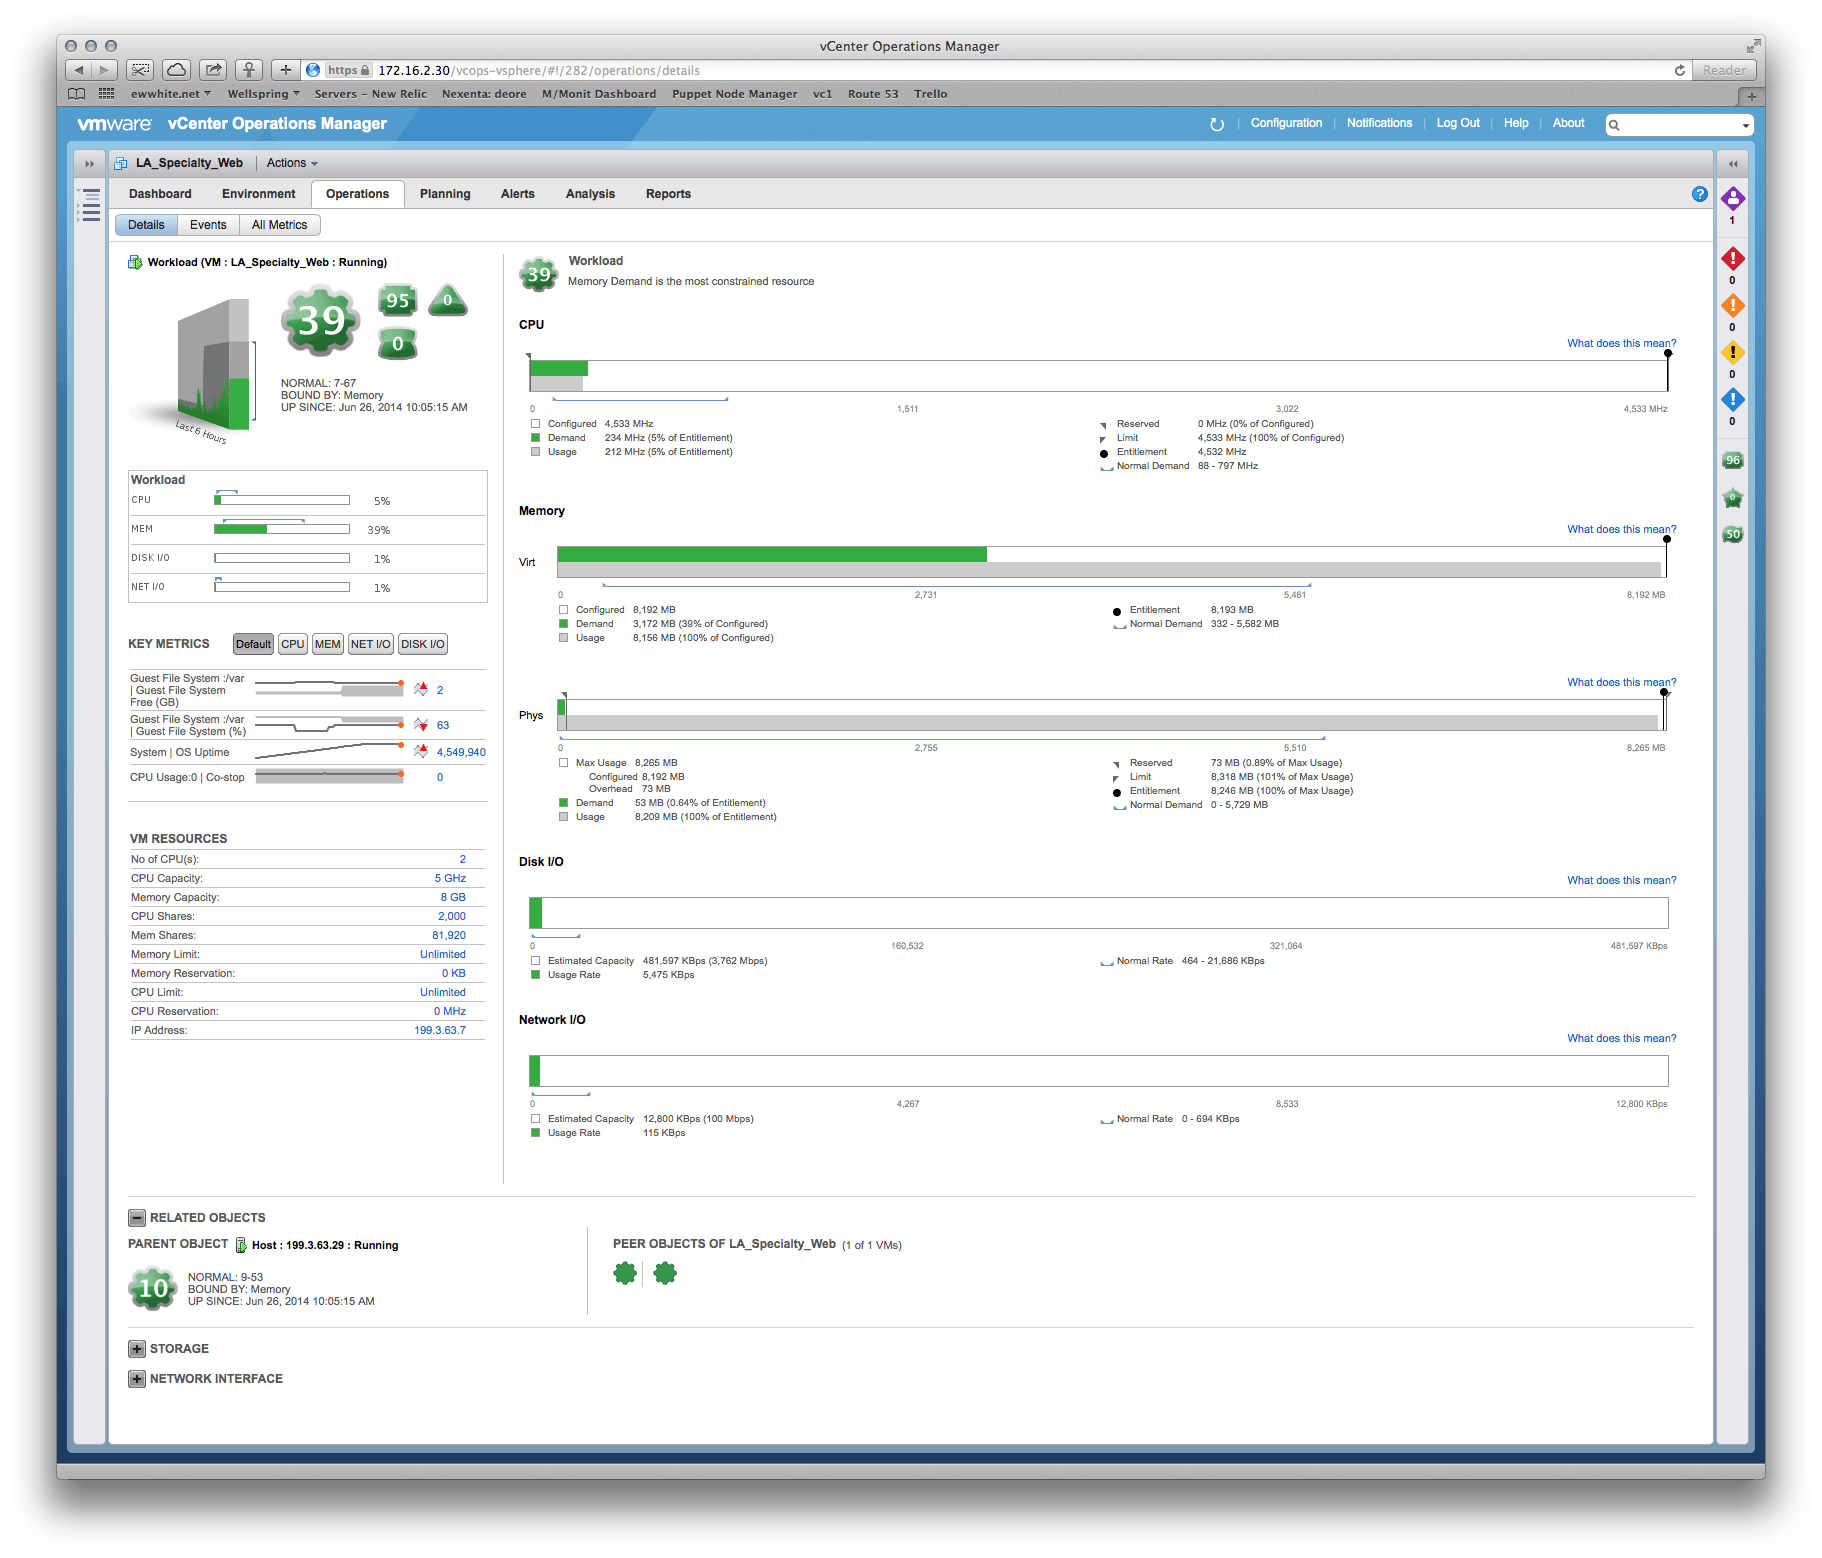Click the Log Out link
Image resolution: width=1822 pixels, height=1558 pixels.
click(x=1458, y=123)
